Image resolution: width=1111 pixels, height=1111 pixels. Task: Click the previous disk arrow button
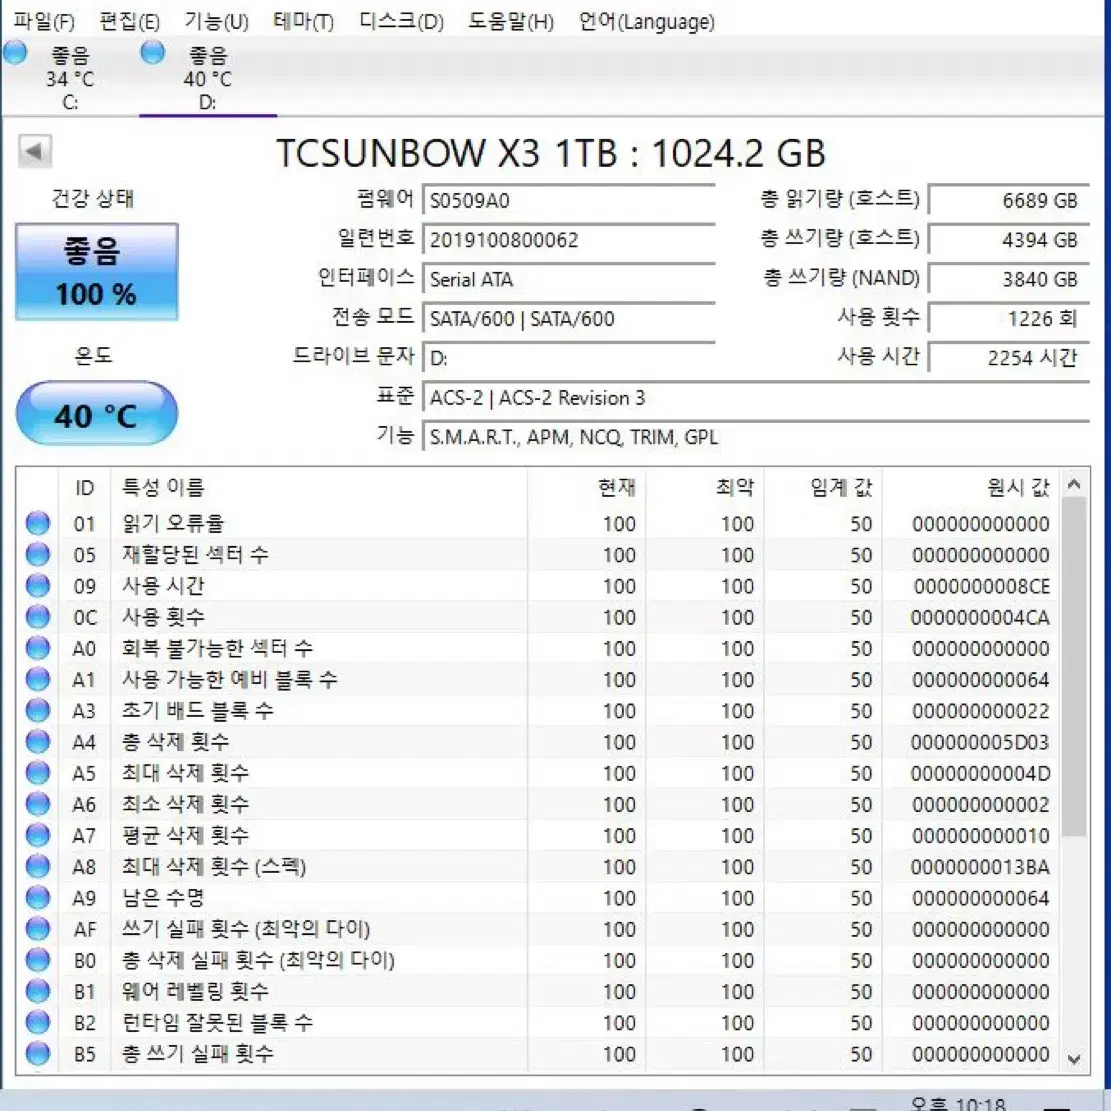coord(35,151)
